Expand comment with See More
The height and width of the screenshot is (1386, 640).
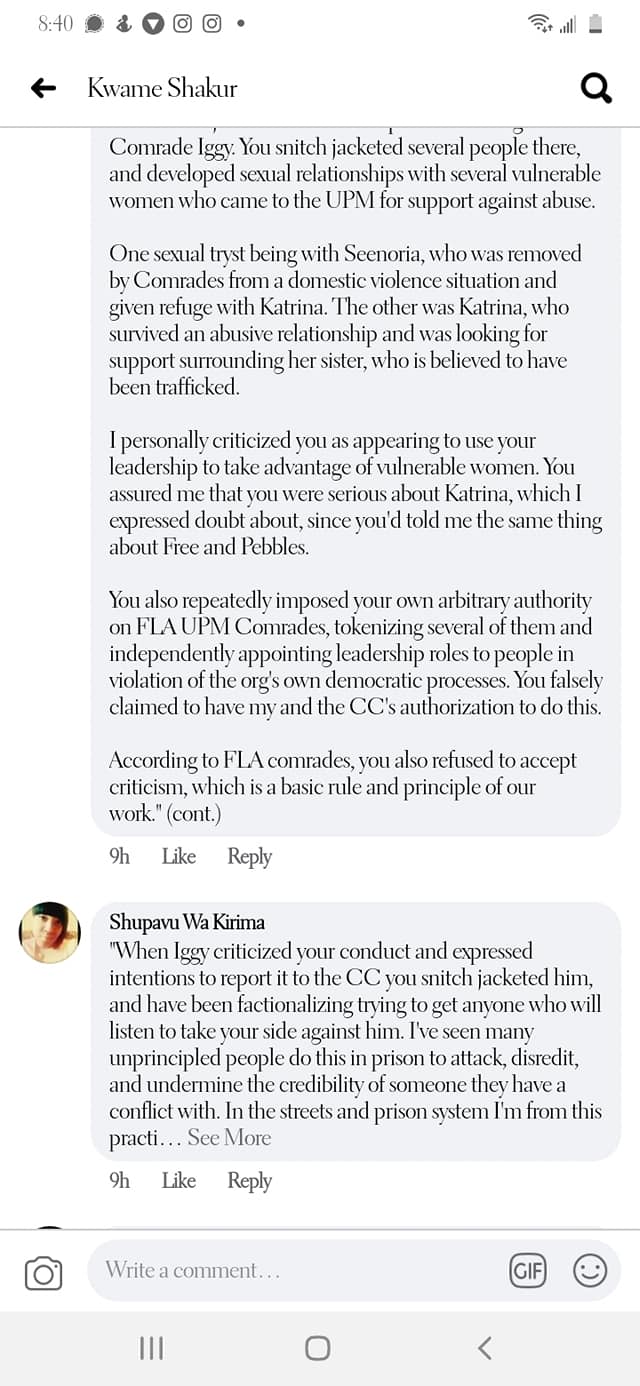point(229,1138)
